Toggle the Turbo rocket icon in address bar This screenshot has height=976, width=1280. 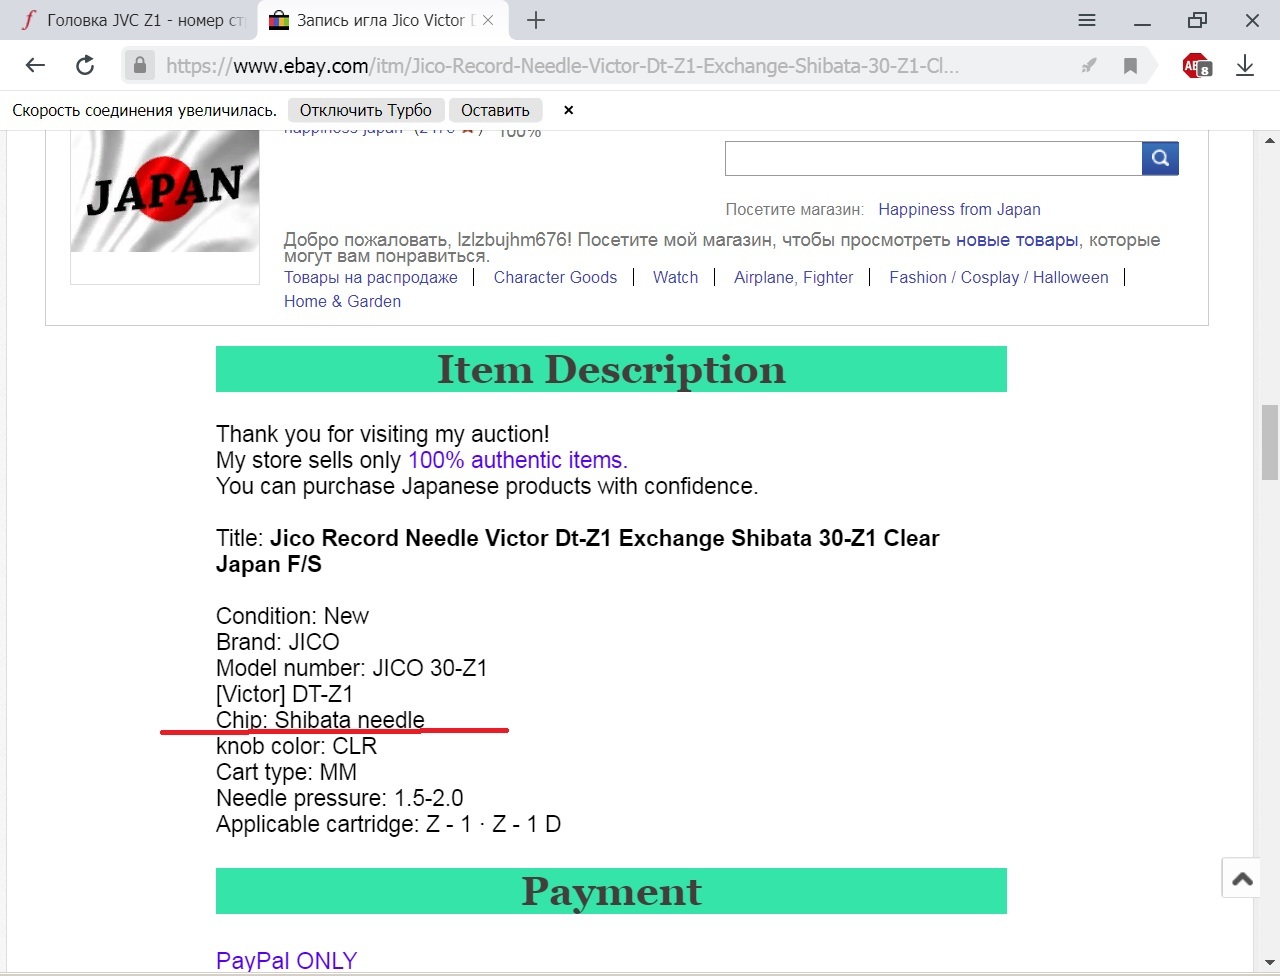pyautogui.click(x=1089, y=66)
